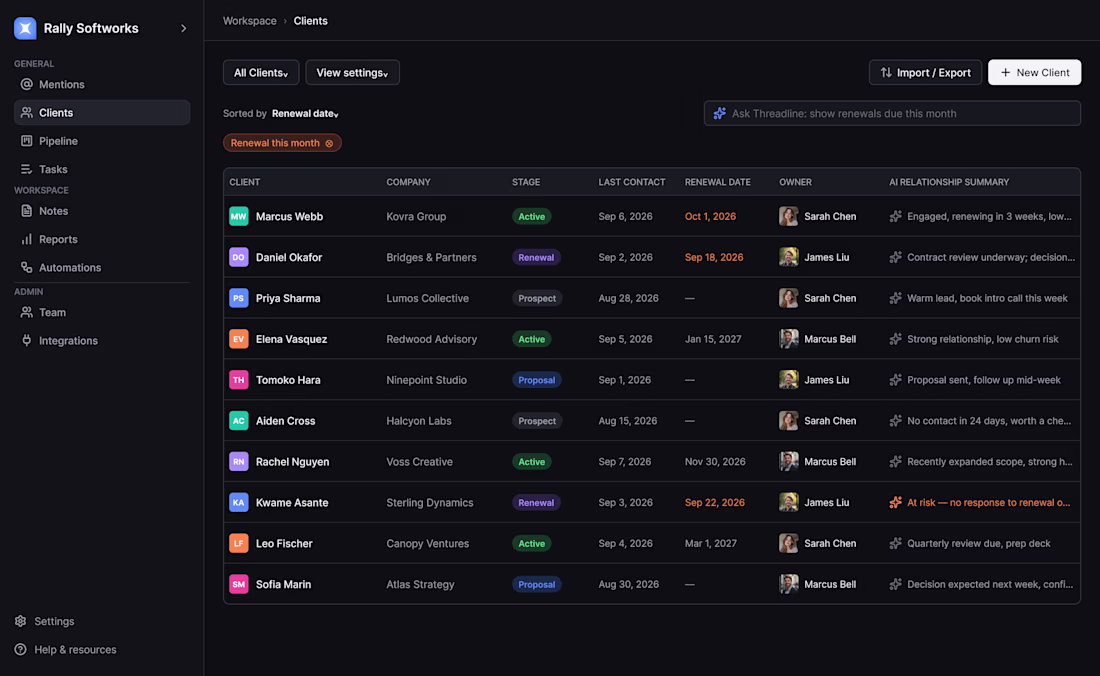Screen dimensions: 1100x676
Task: Click the Settings gear icon
Action: 20,621
